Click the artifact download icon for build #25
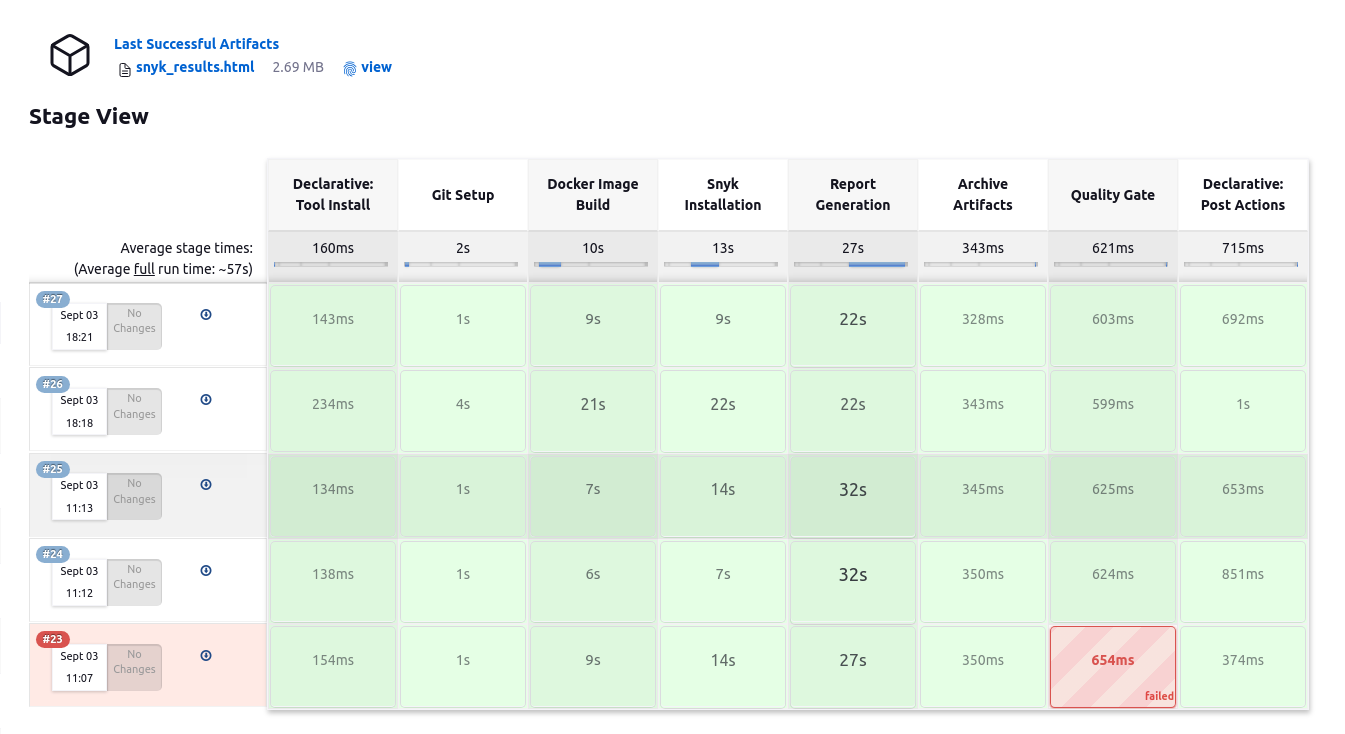1345x734 pixels. point(206,484)
